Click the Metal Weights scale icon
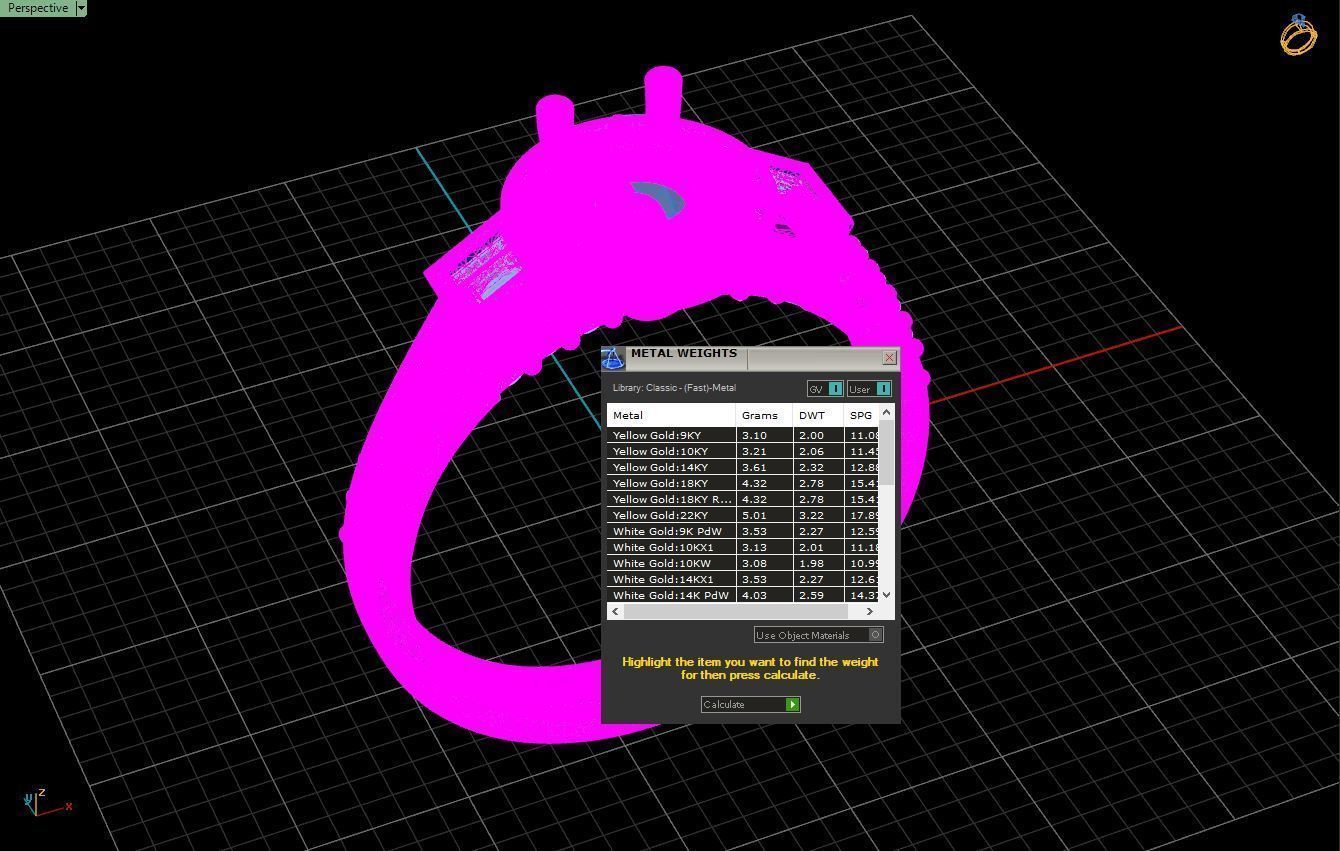1340x851 pixels. tap(614, 358)
